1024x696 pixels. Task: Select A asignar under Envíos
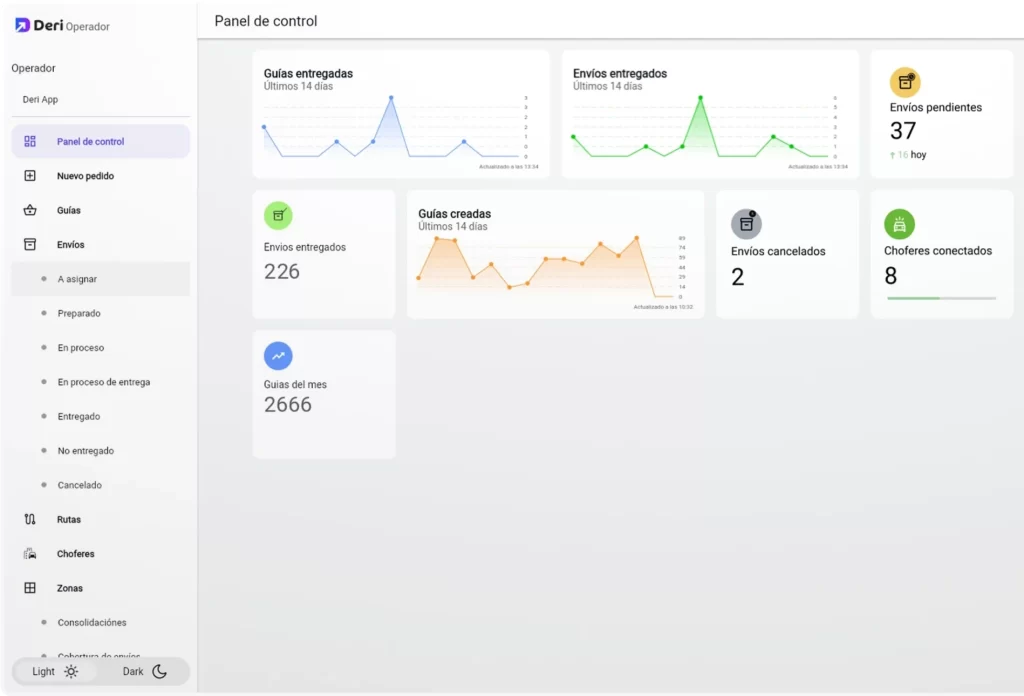80,278
